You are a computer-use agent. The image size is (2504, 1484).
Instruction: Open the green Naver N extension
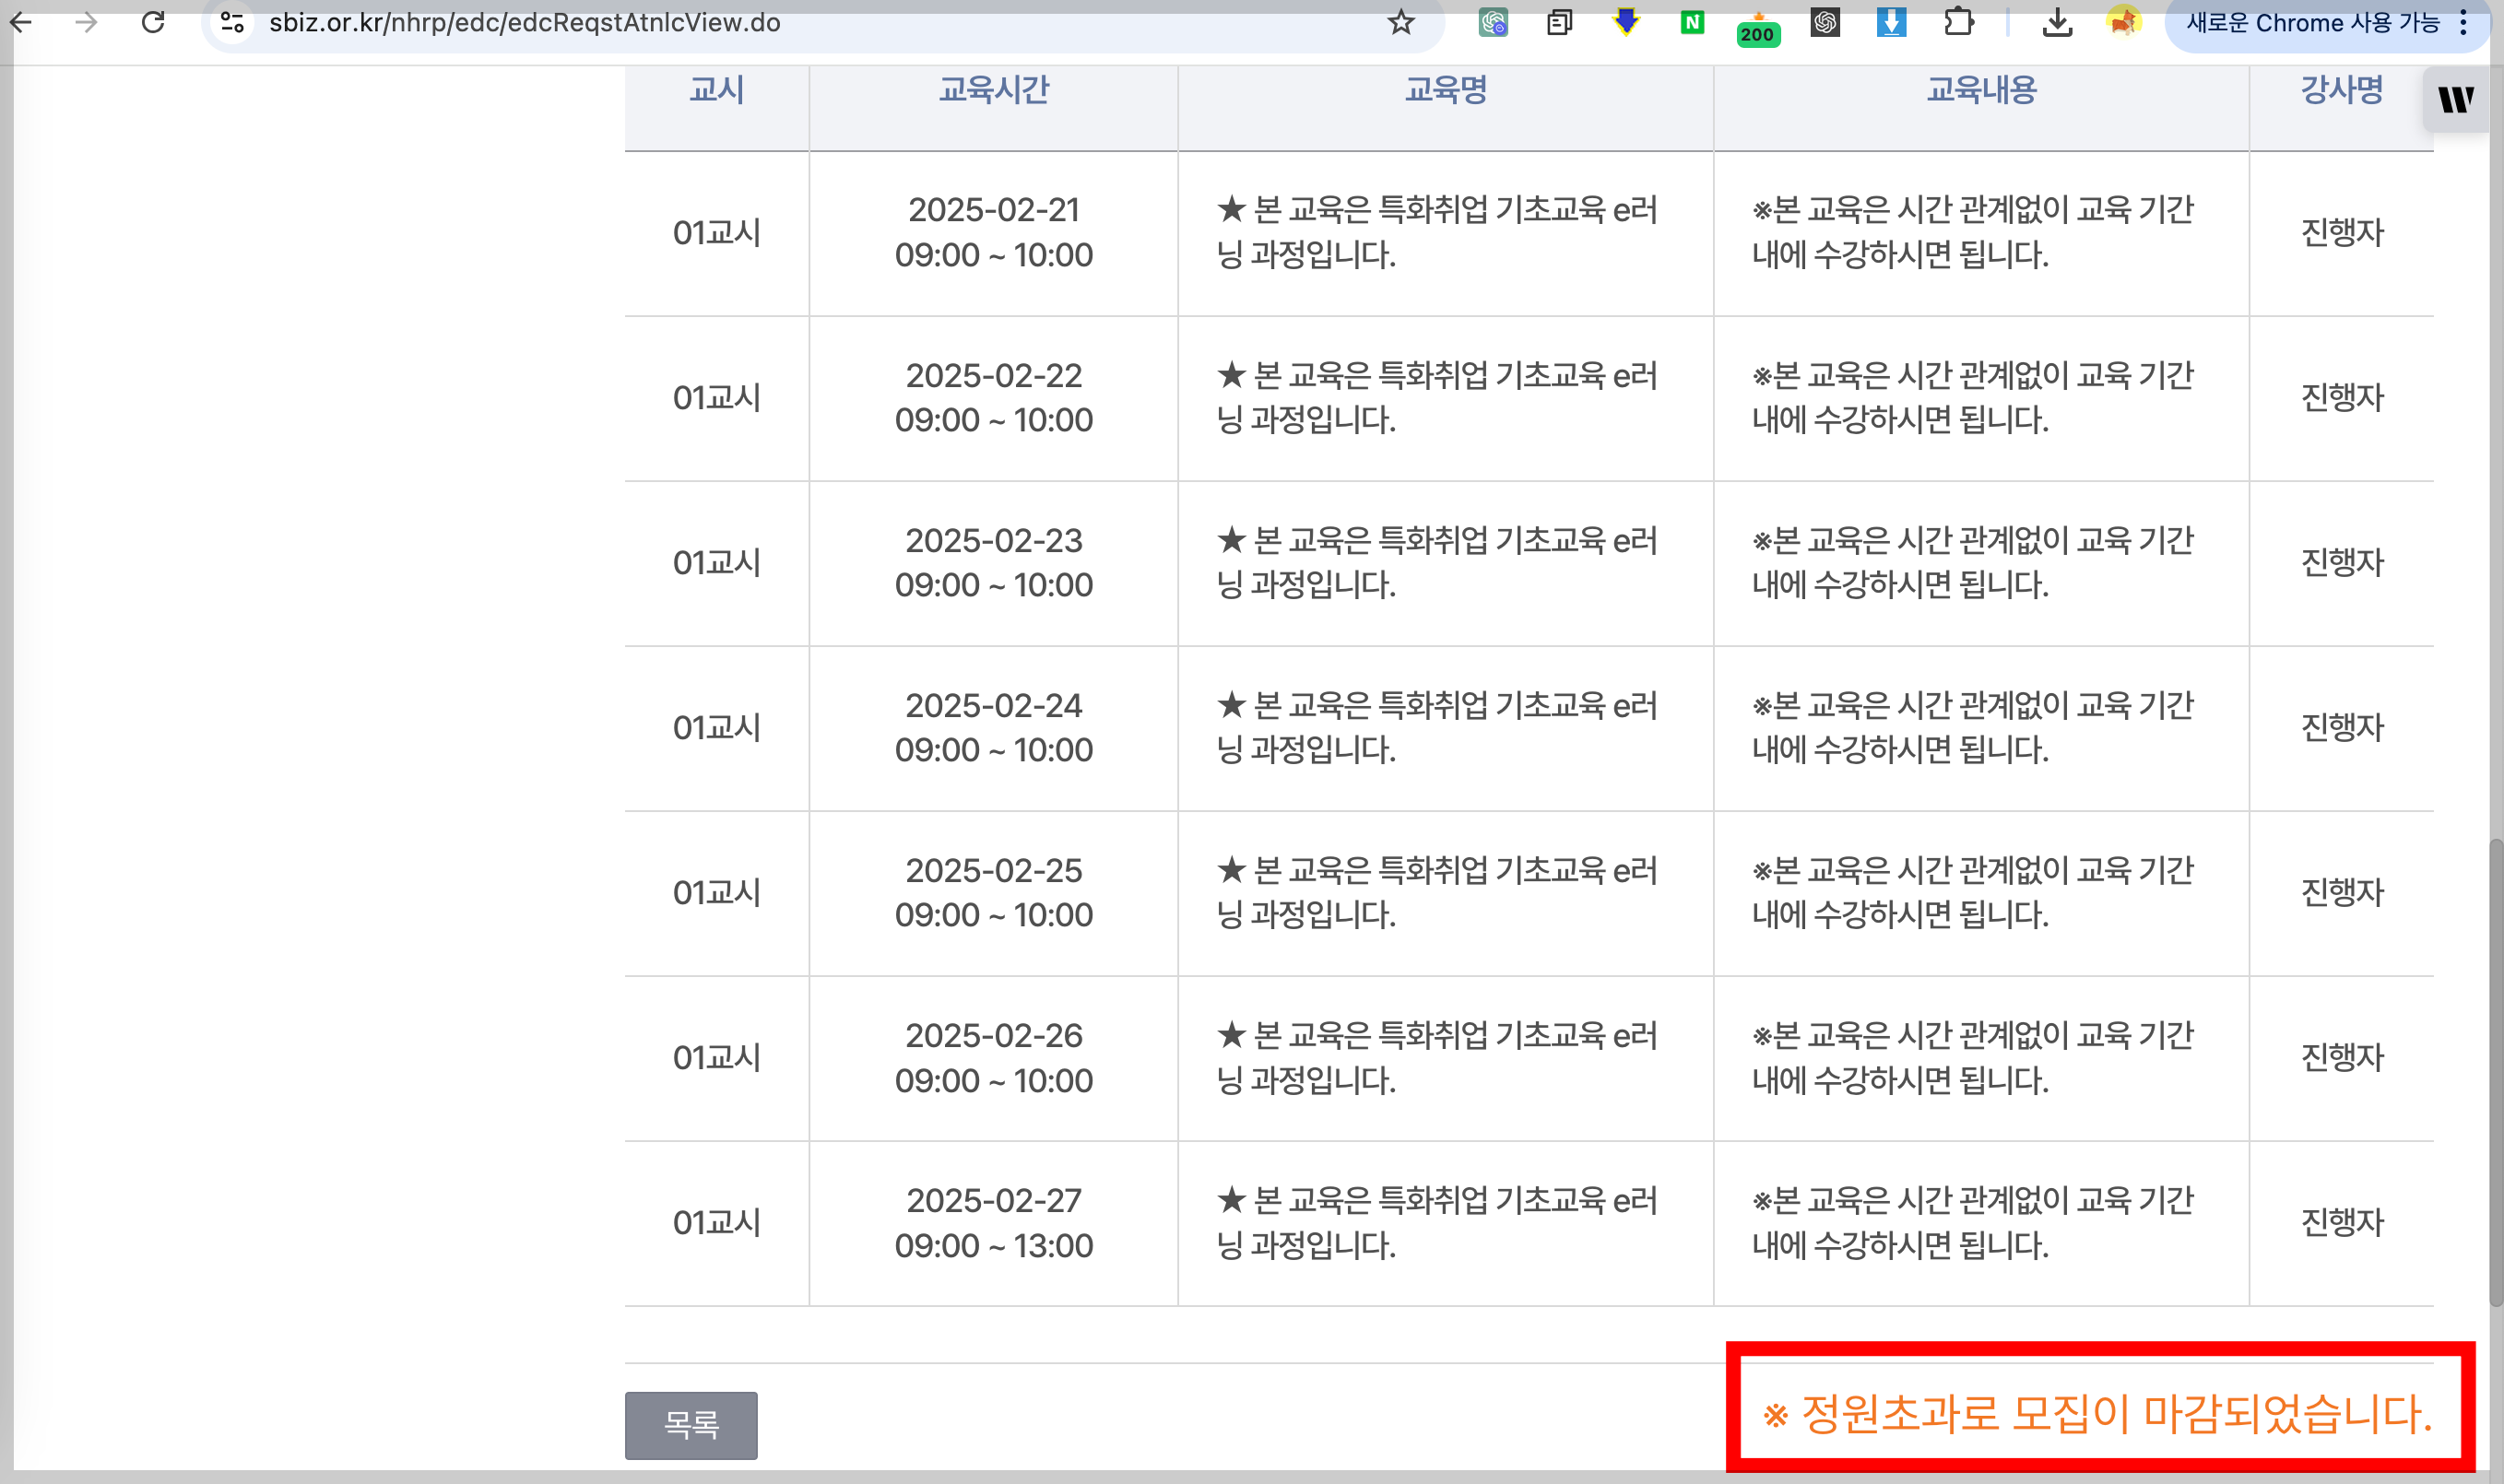pyautogui.click(x=1692, y=22)
